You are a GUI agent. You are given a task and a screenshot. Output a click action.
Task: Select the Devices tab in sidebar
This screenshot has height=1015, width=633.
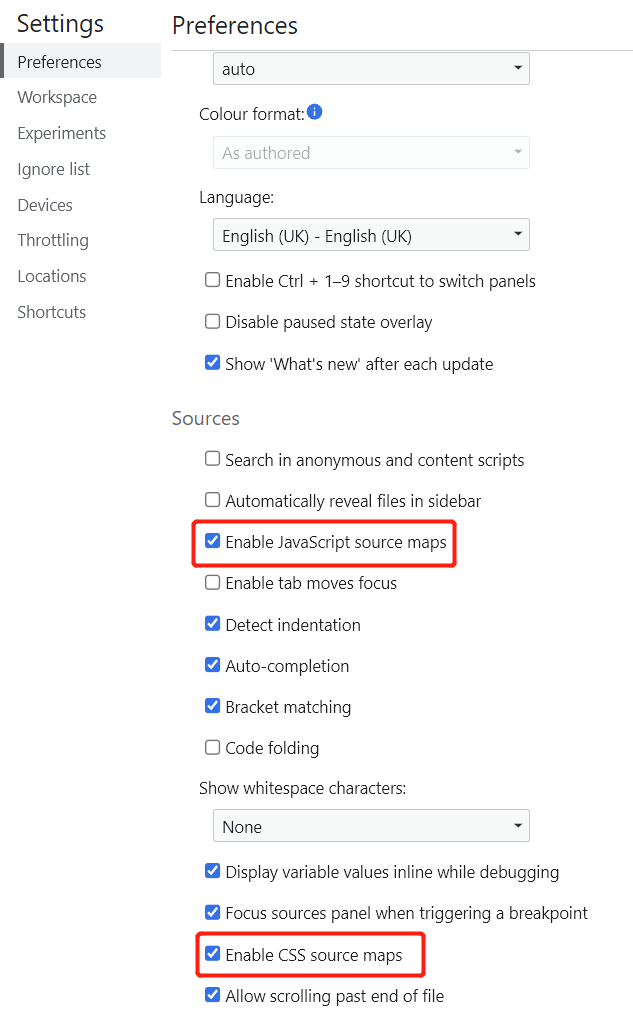point(45,205)
